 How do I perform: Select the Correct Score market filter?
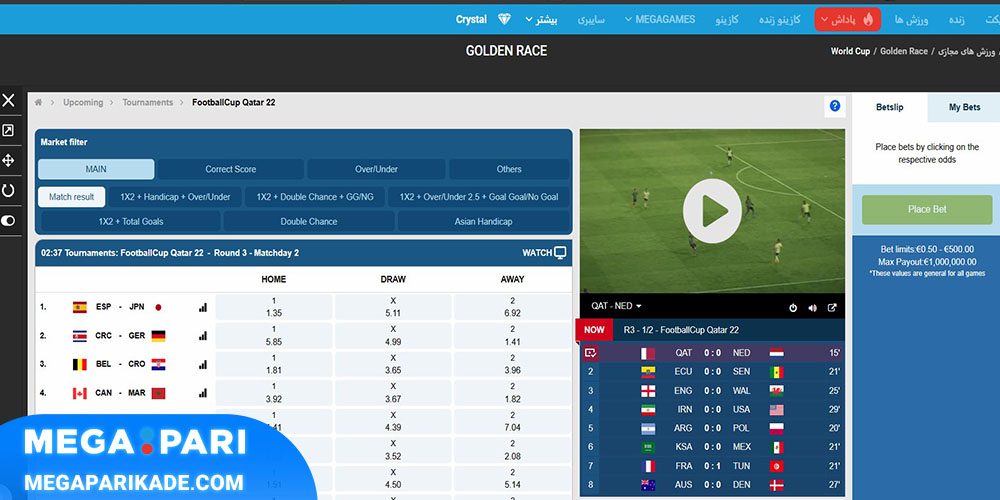tap(230, 169)
